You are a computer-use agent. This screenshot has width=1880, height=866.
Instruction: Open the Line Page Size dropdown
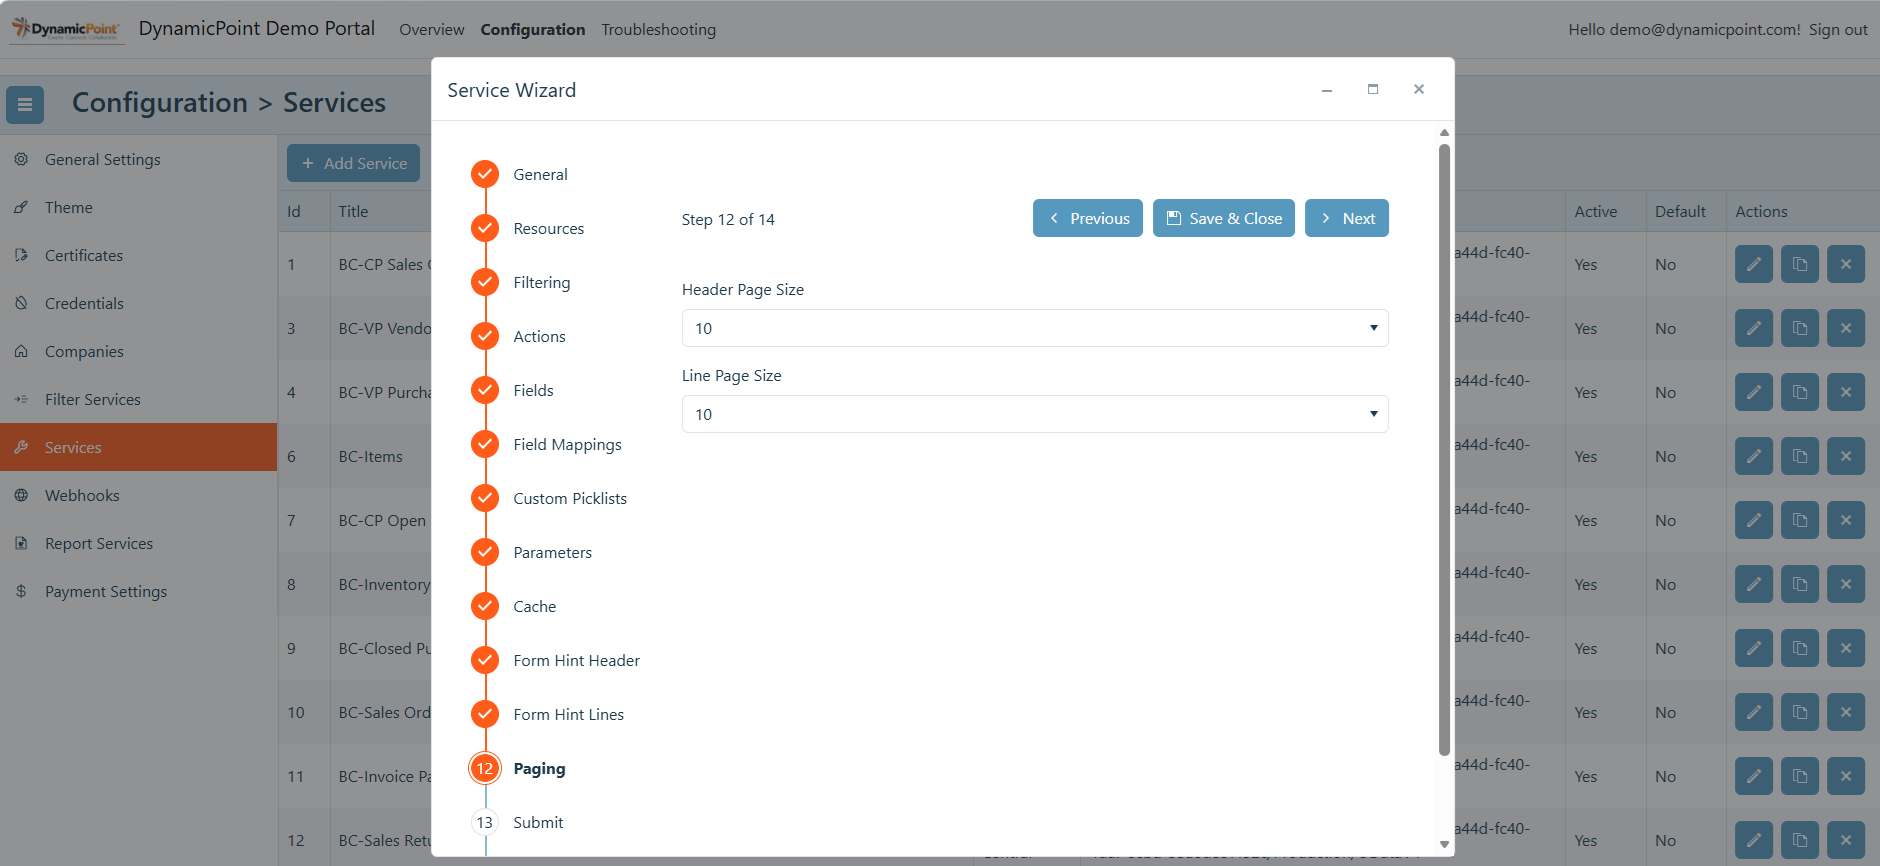(1035, 414)
